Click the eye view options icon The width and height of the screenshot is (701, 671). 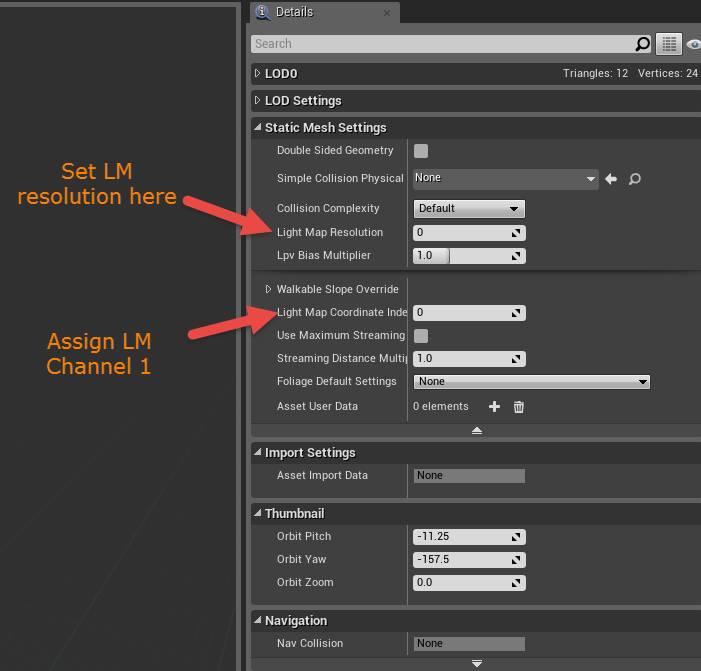(x=693, y=44)
